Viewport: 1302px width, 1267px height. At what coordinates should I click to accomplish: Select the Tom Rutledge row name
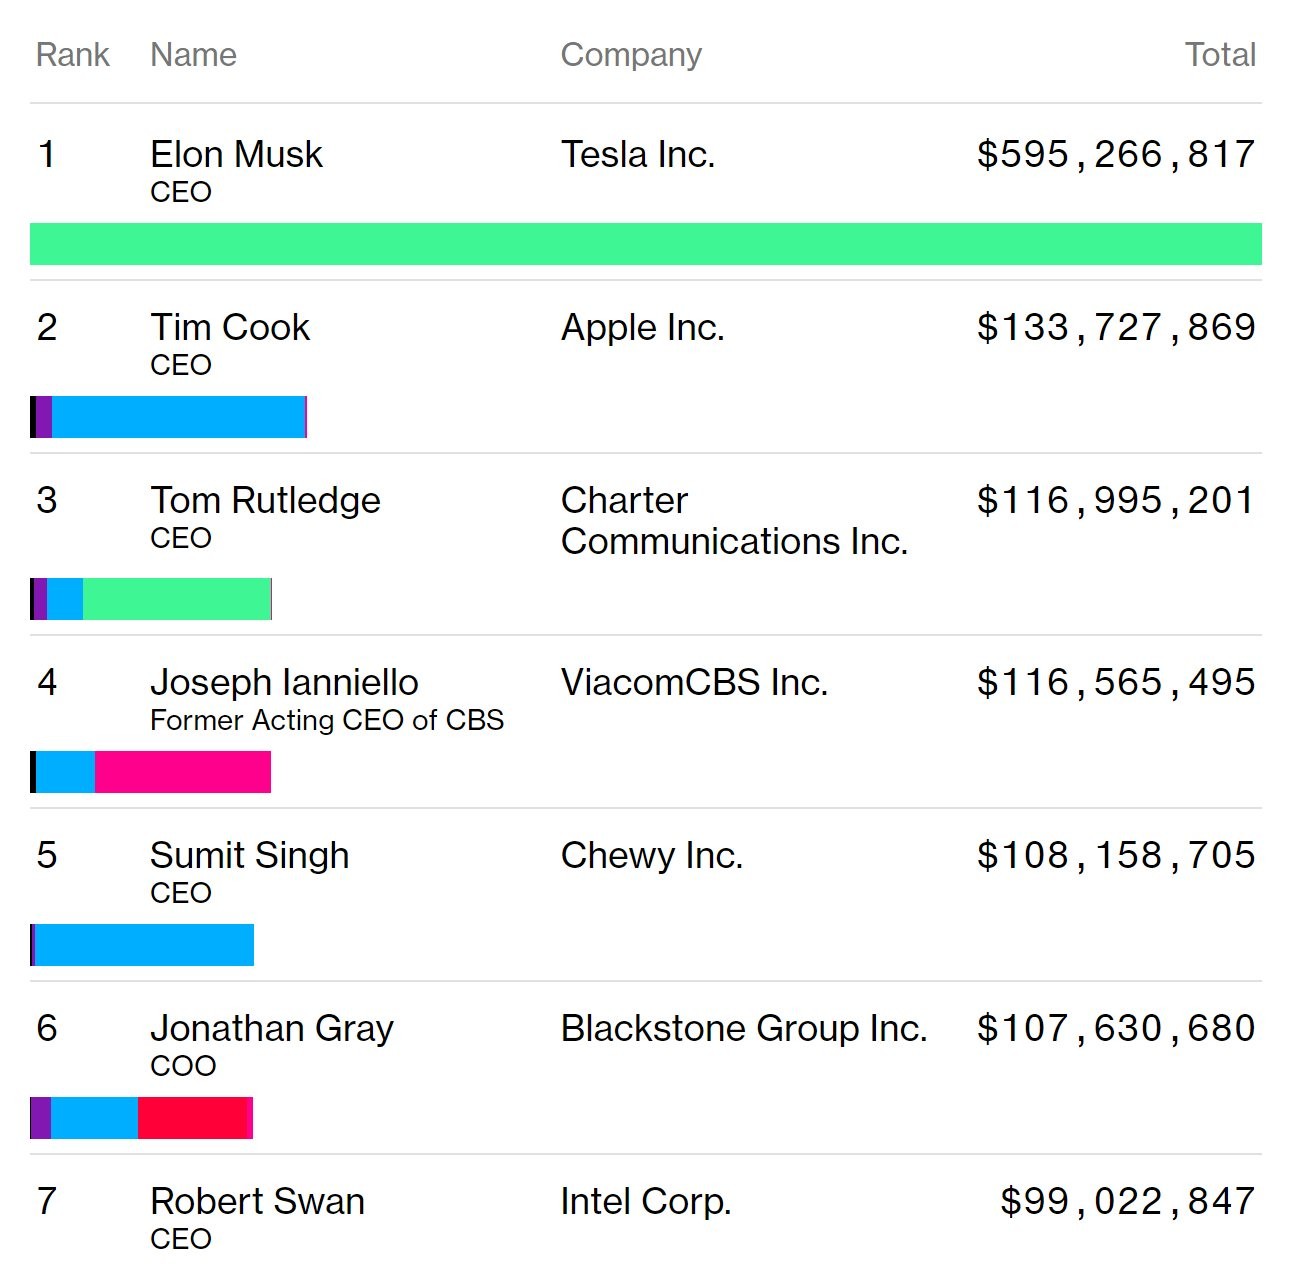(265, 501)
